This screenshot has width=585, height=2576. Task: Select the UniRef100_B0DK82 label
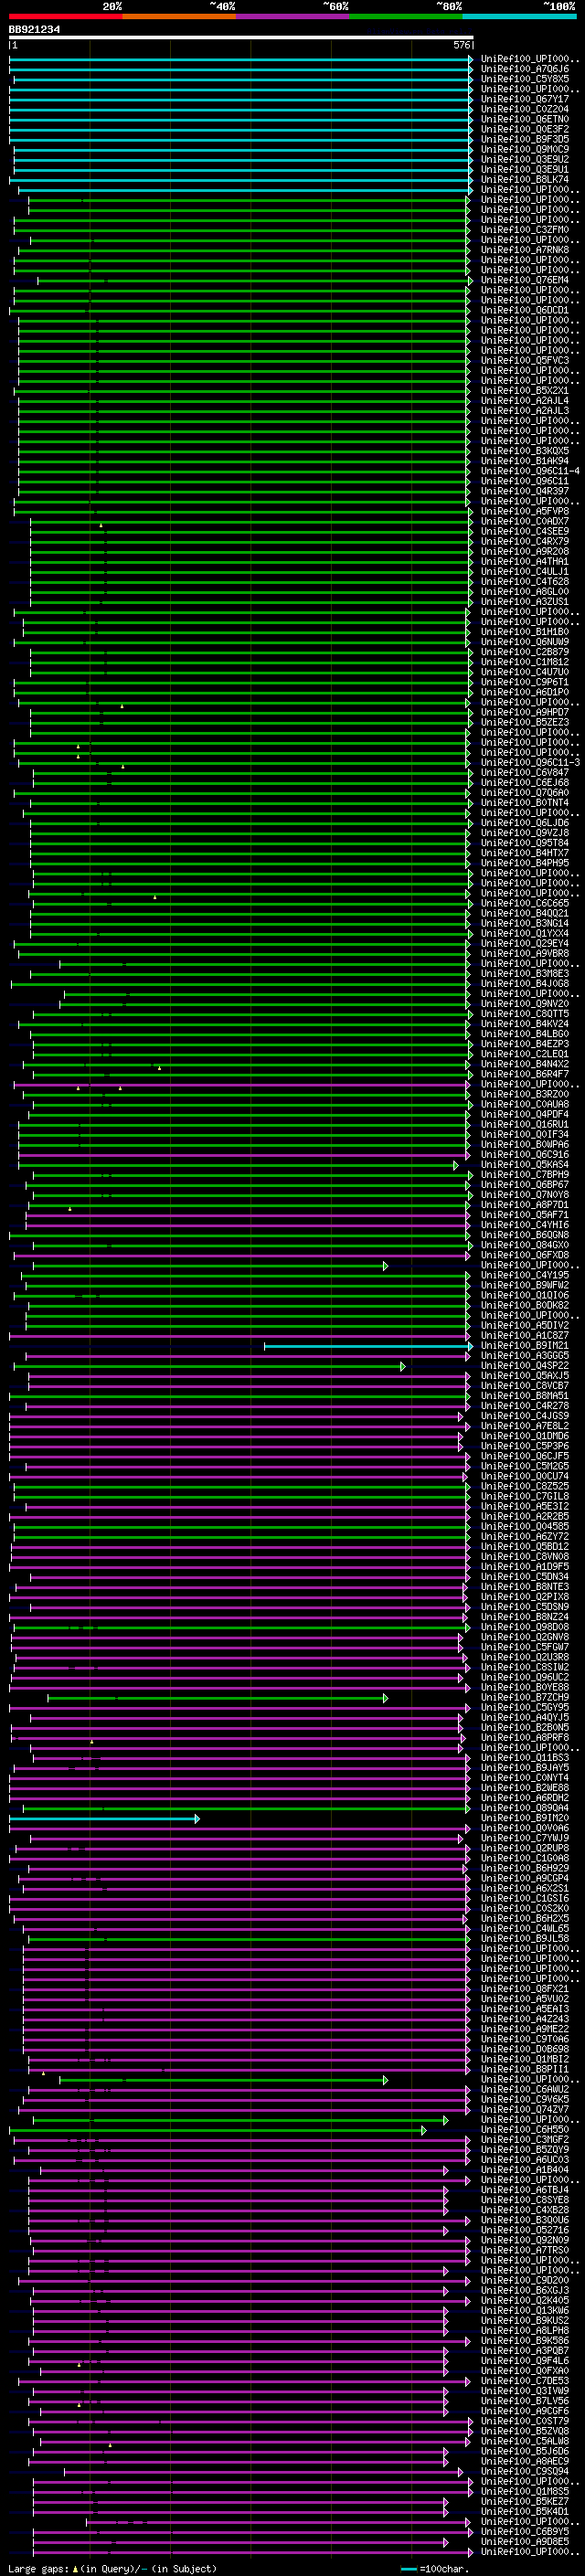coord(525,1305)
